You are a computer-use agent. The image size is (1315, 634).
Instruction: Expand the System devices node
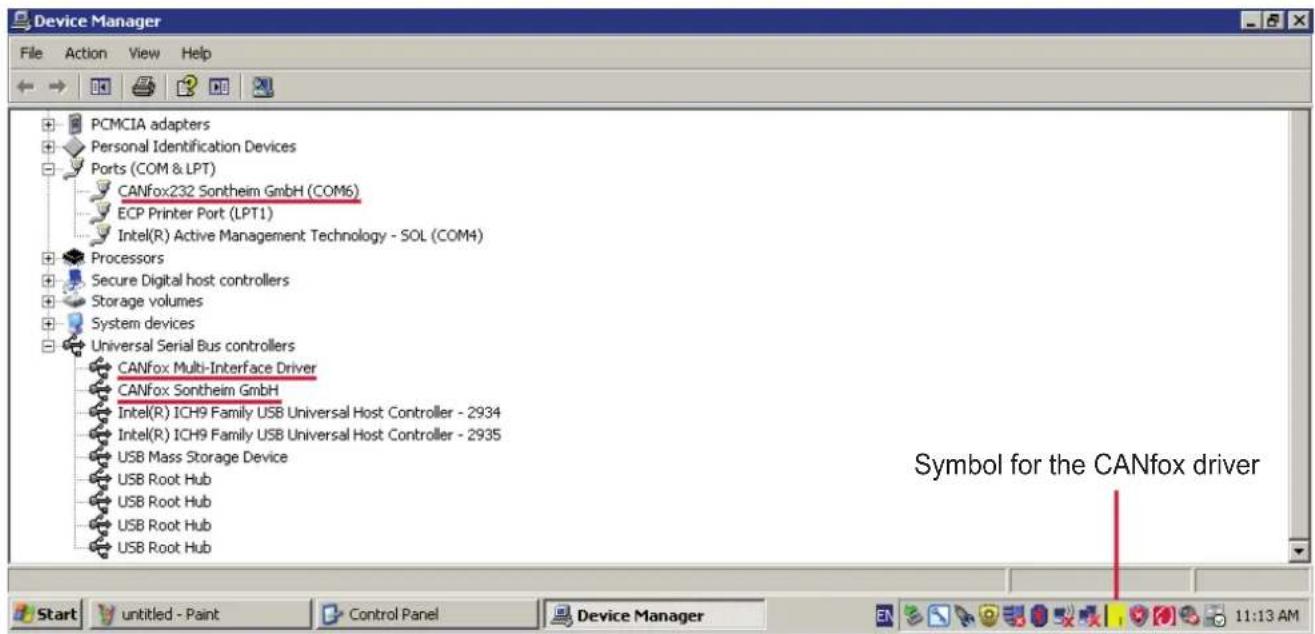(47, 324)
